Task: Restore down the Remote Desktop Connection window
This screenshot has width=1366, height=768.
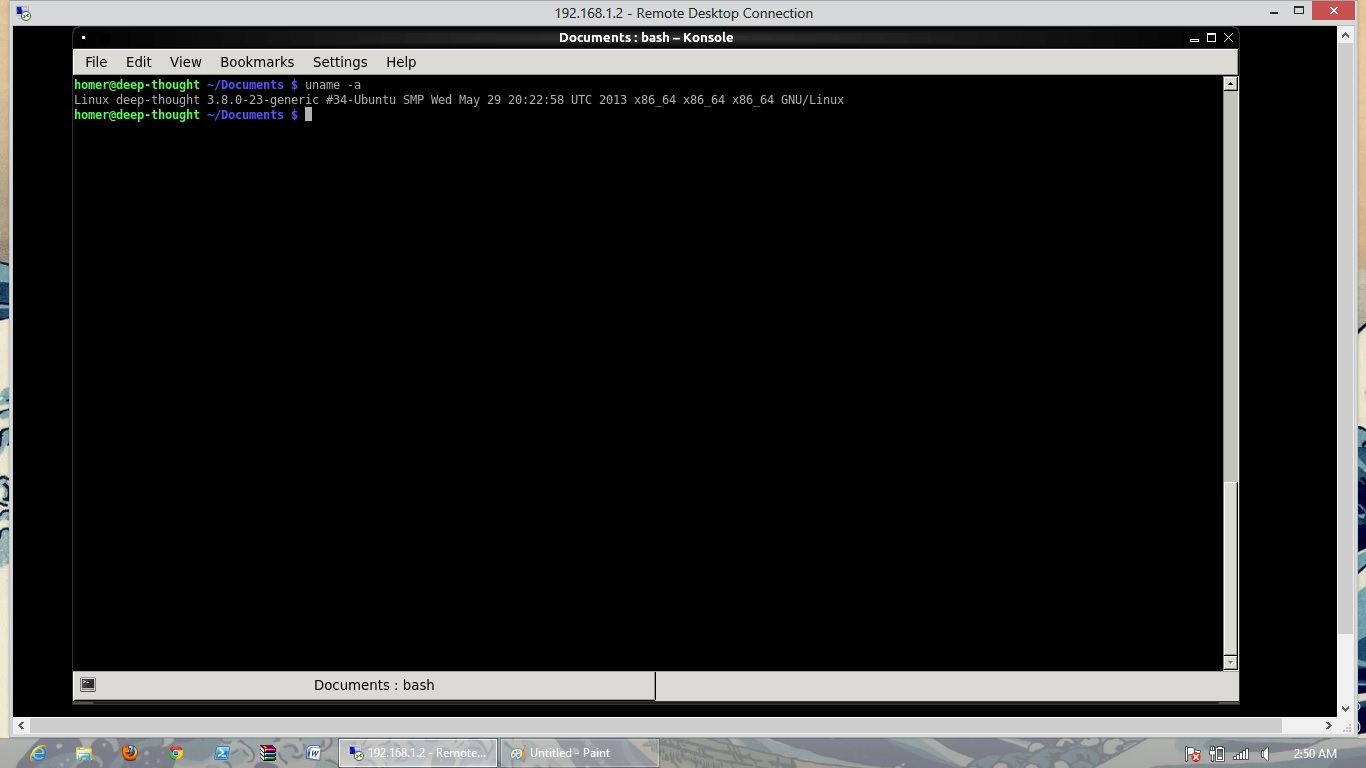Action: click(1299, 11)
